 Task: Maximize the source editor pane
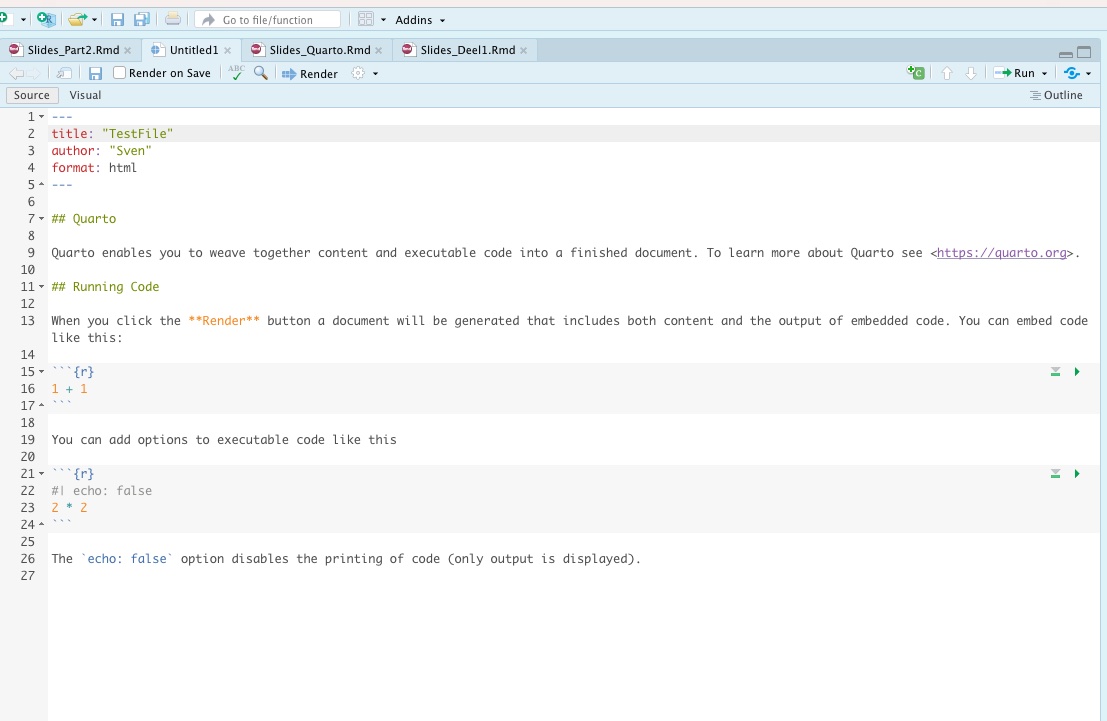1084,52
